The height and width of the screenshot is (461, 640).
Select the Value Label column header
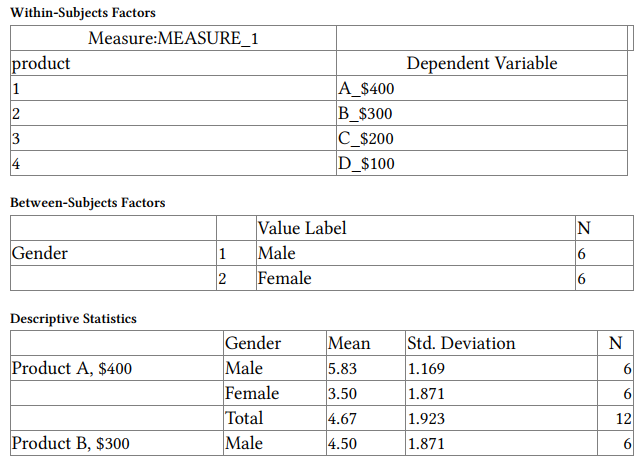coord(302,228)
